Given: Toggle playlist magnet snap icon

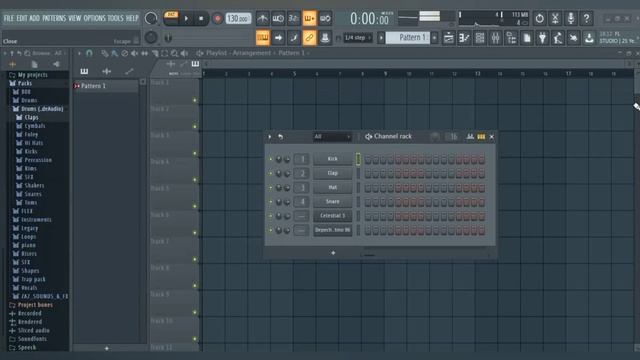Looking at the screenshot, I should coord(89,53).
